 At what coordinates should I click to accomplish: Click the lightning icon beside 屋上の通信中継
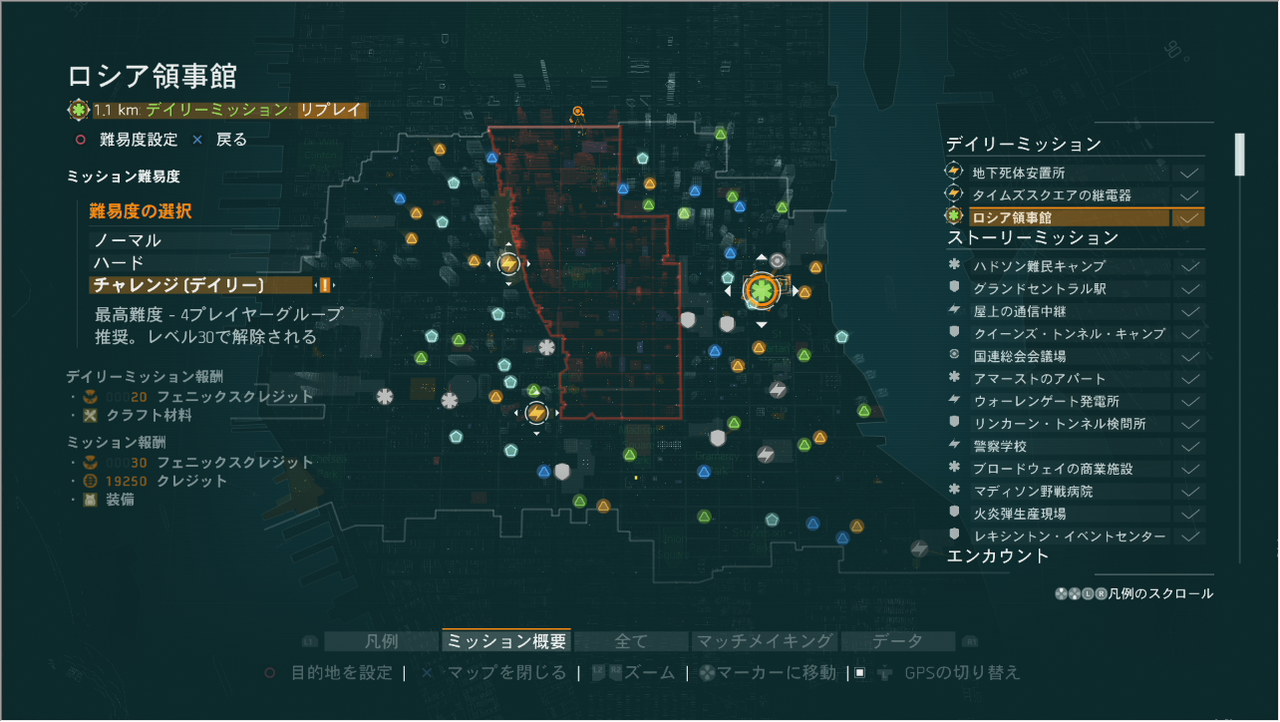pos(954,311)
